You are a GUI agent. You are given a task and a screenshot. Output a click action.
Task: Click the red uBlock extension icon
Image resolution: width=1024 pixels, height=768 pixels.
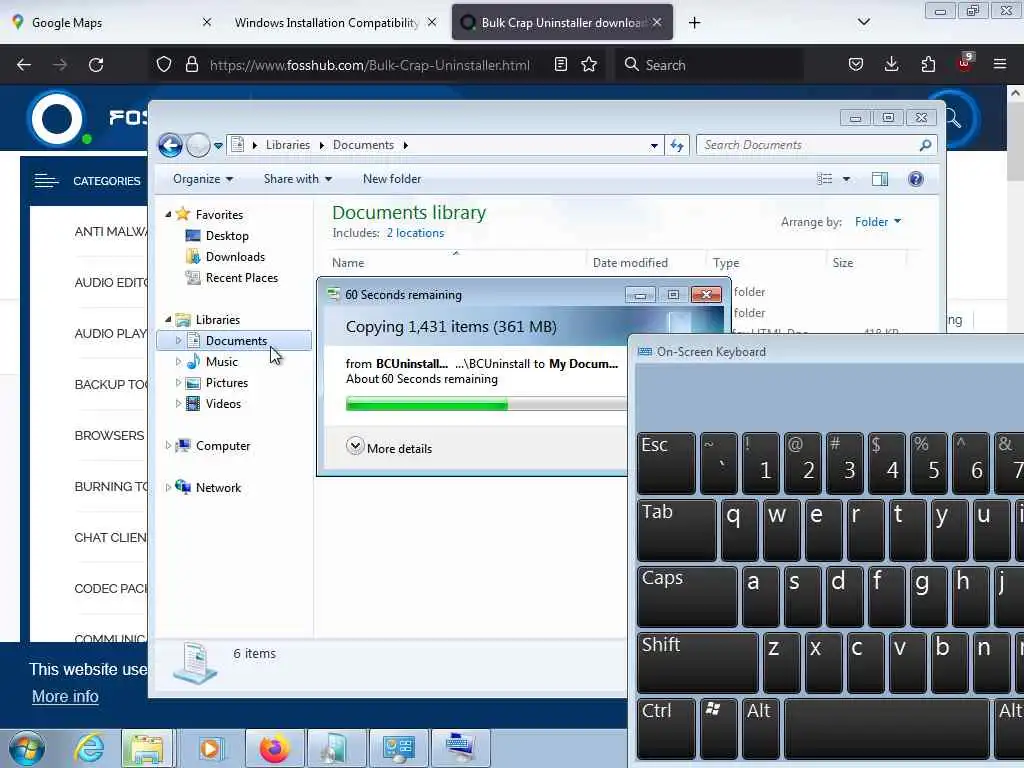[x=965, y=63]
